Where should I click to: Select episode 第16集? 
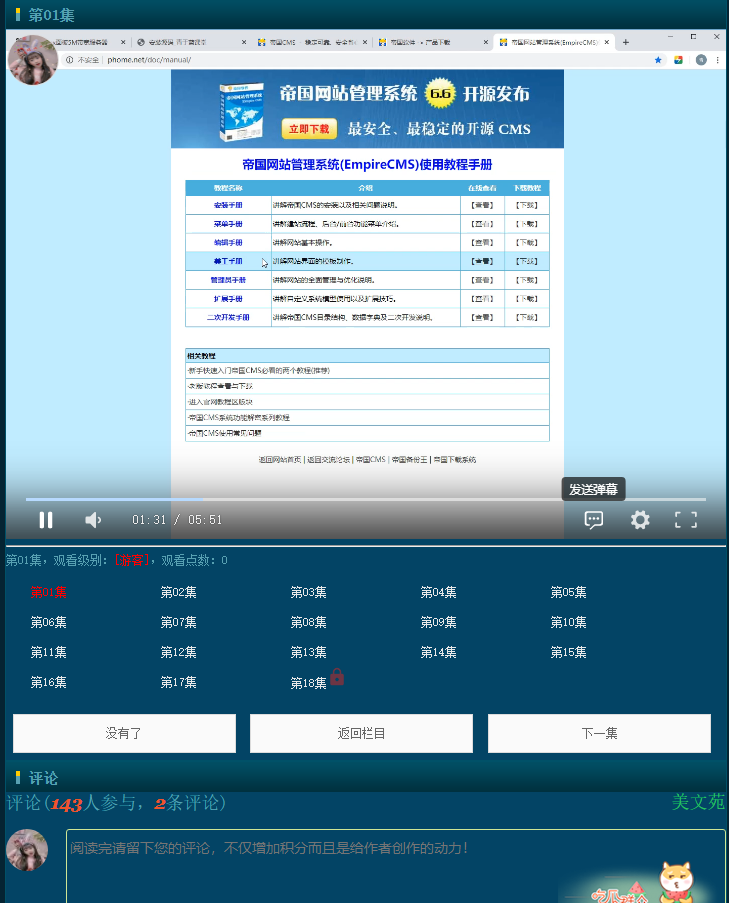48,682
